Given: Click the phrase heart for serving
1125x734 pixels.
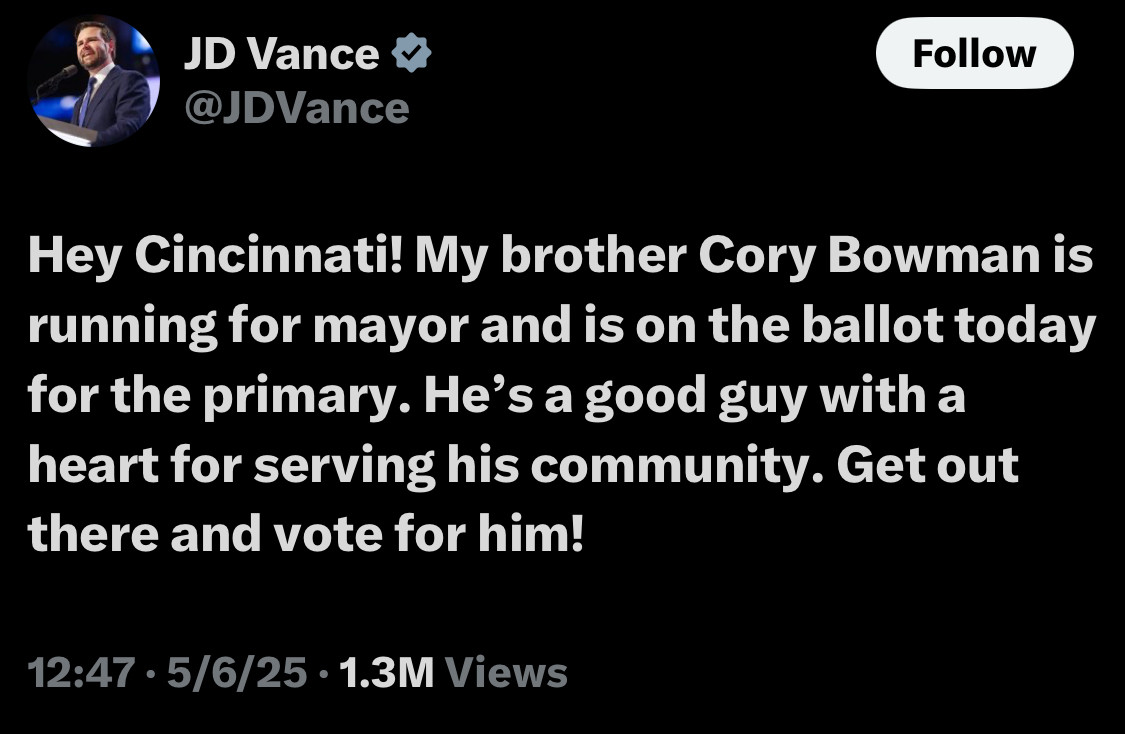Looking at the screenshot, I should pyautogui.click(x=232, y=467).
